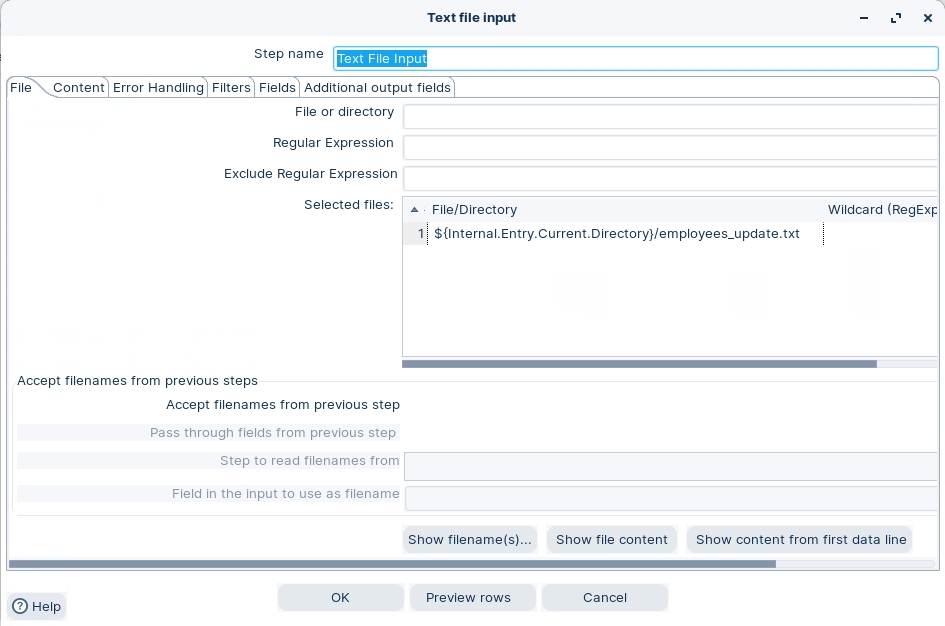Focus the File or directory input

(670, 117)
